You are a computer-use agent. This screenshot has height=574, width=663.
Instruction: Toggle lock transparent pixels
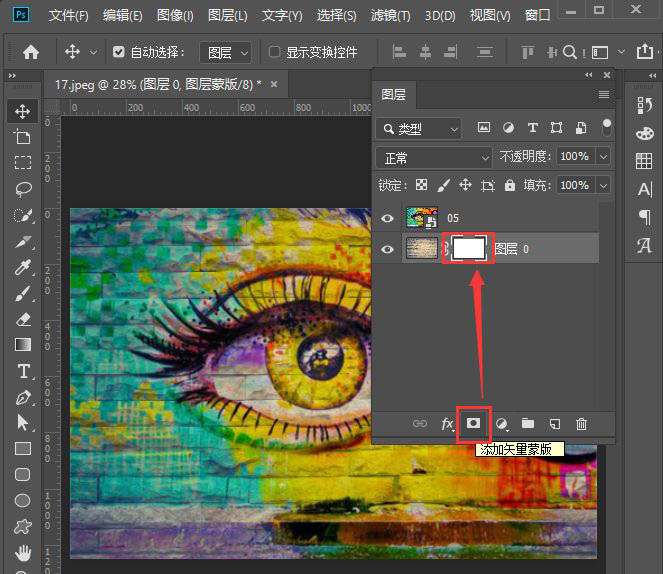(x=422, y=185)
